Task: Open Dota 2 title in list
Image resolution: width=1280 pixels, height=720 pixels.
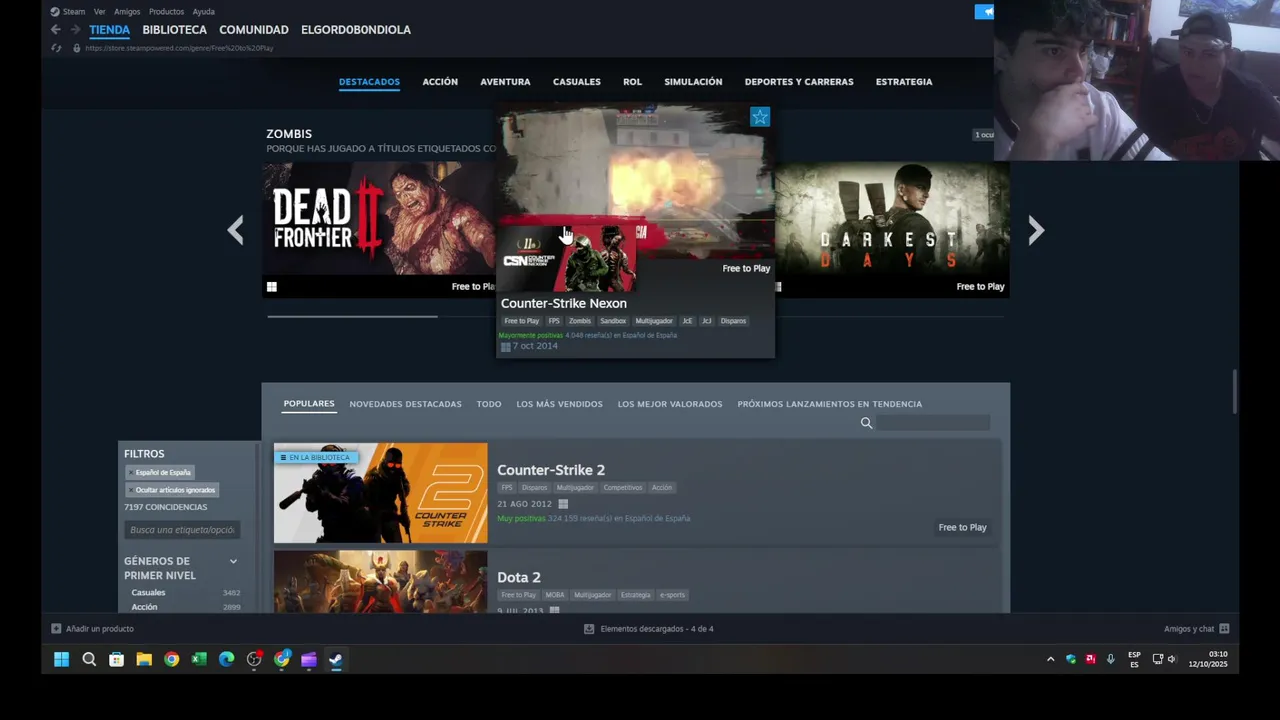Action: click(x=519, y=577)
